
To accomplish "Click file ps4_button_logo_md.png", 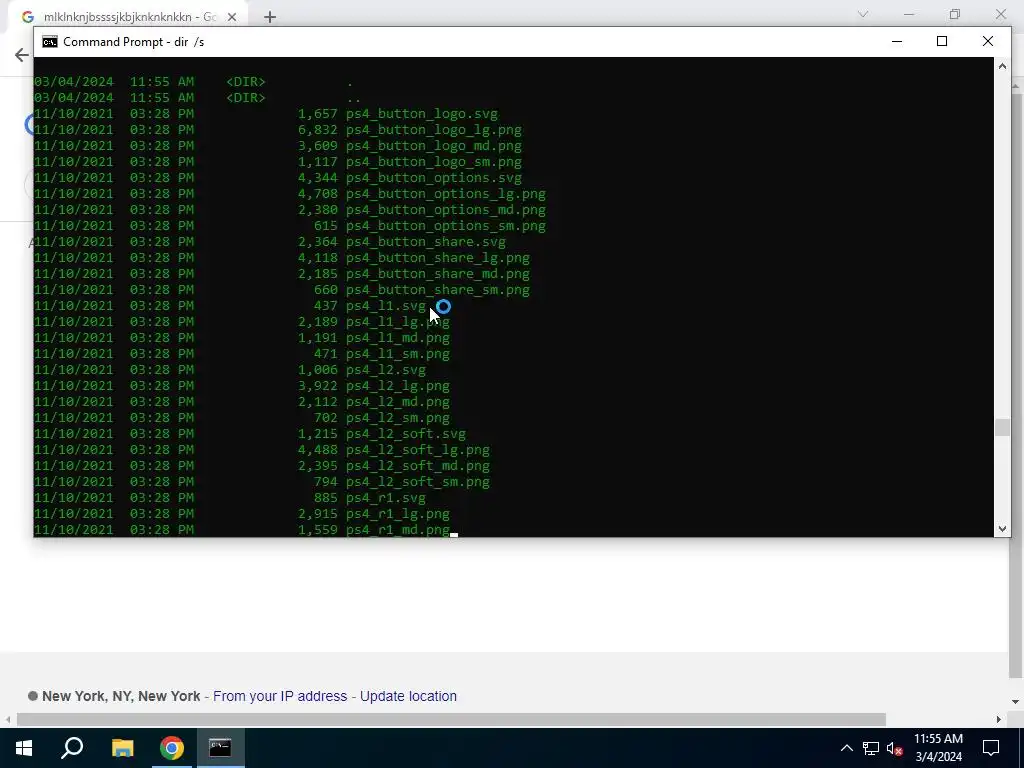I will point(434,146).
